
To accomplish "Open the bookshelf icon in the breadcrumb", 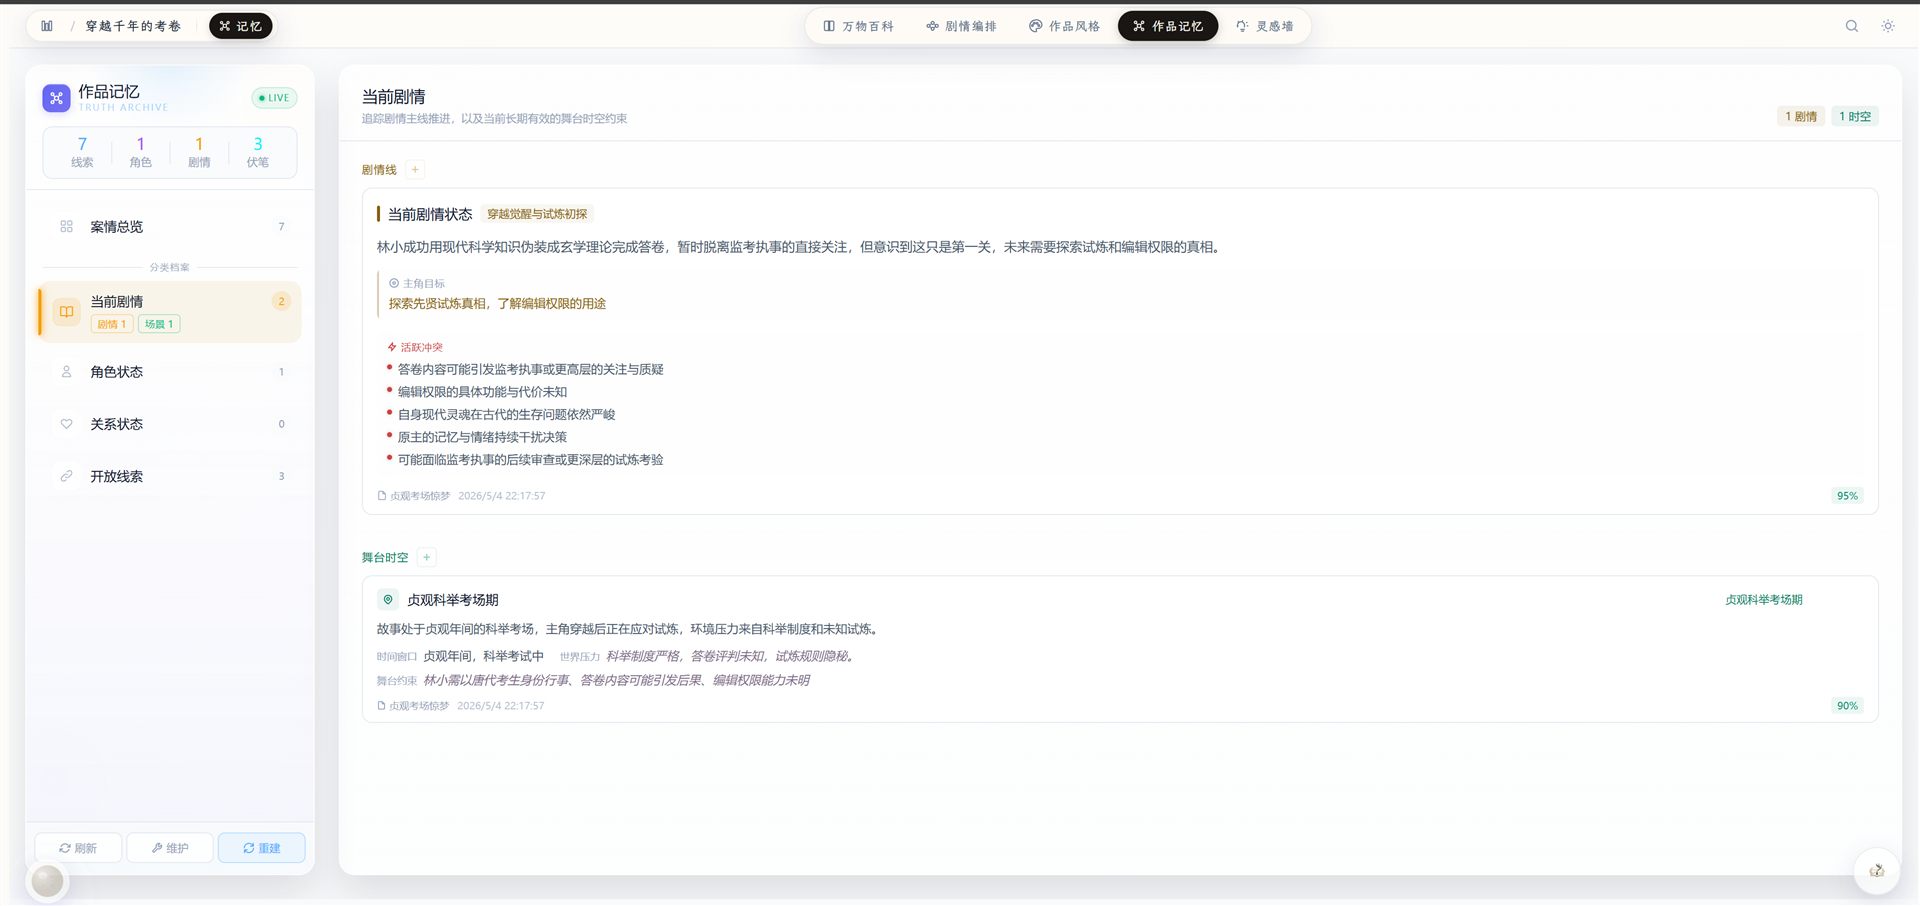I will pos(47,26).
